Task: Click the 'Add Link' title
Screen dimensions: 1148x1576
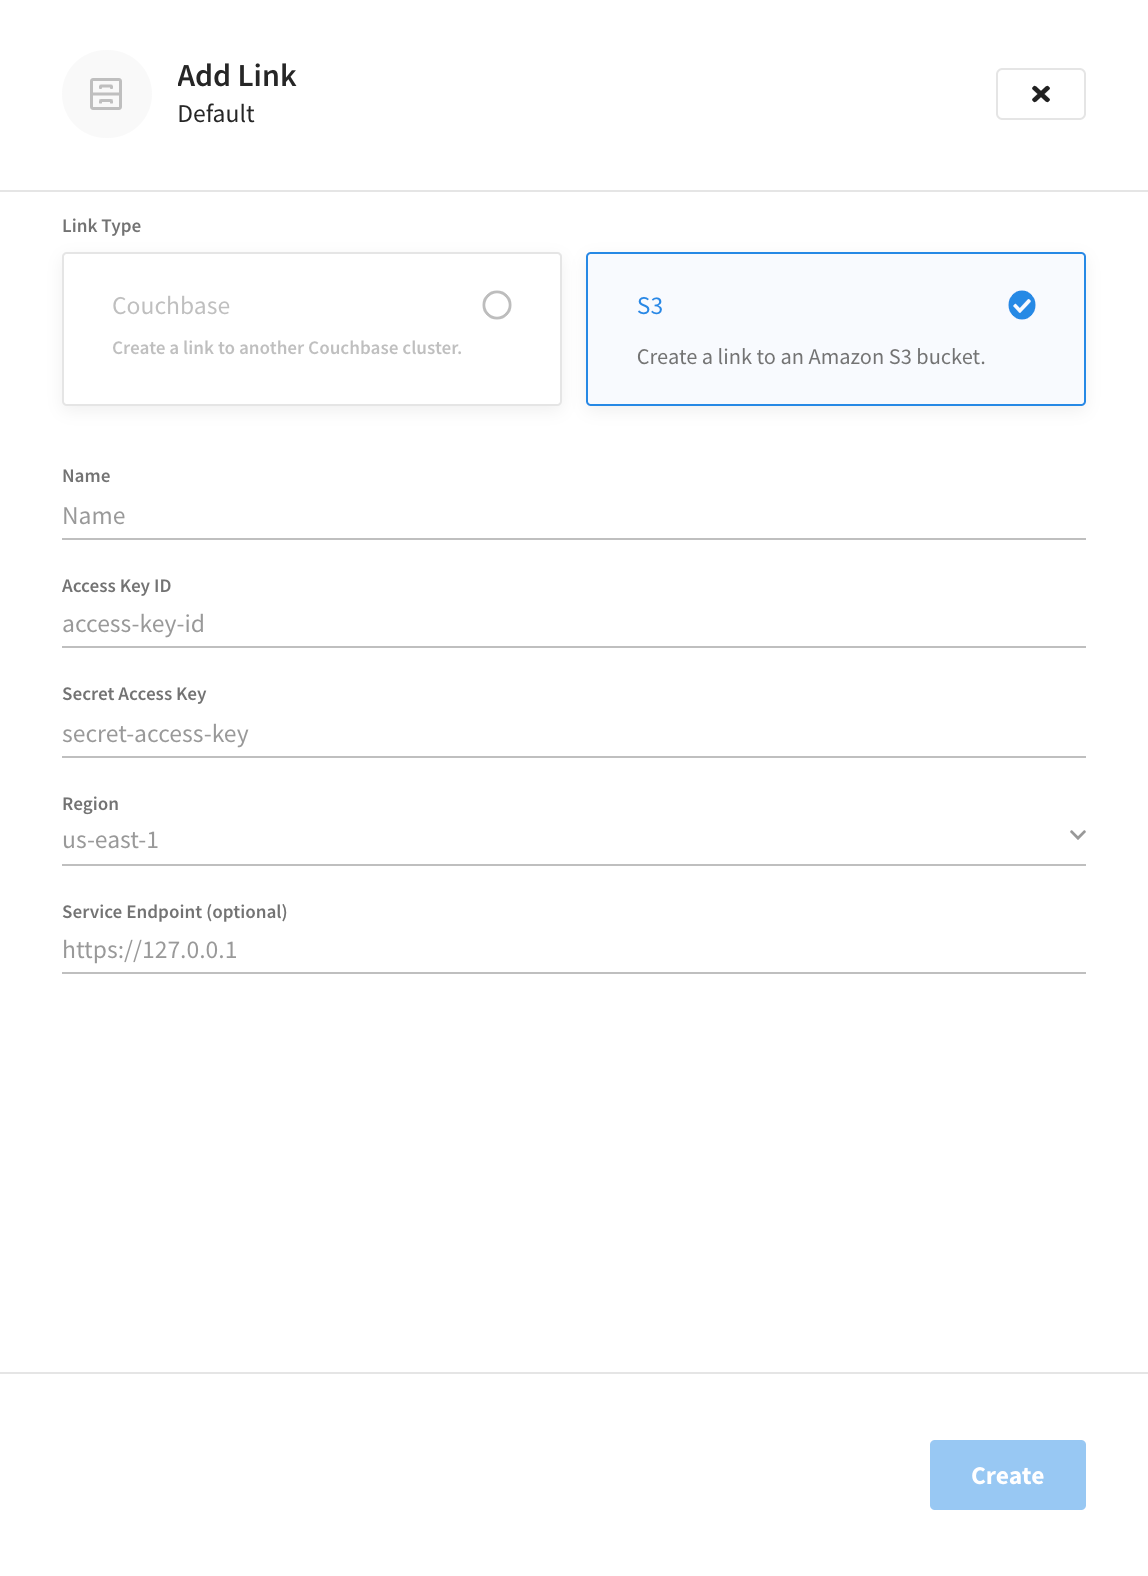Action: (x=237, y=76)
